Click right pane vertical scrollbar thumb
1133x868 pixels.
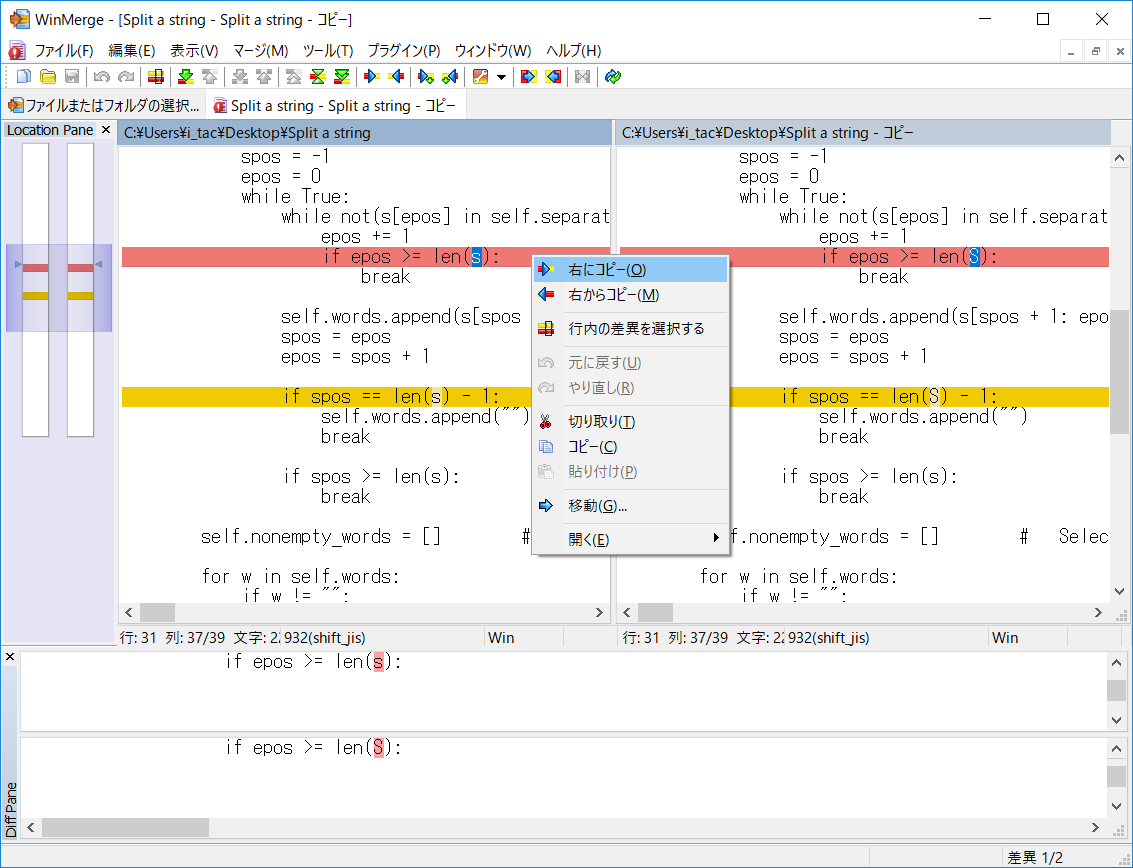[x=1119, y=372]
